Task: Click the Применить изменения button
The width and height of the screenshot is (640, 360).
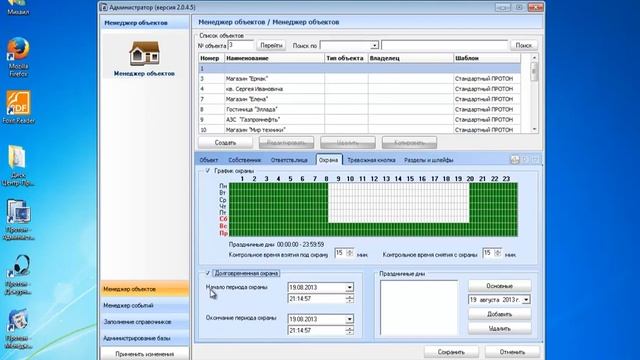Action: [x=144, y=354]
